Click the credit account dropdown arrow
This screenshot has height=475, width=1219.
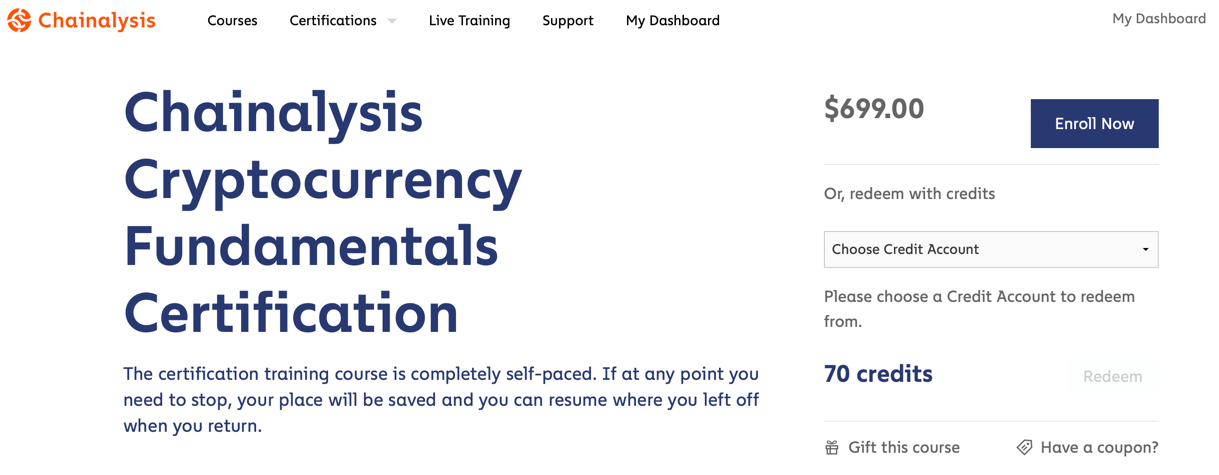pyautogui.click(x=1146, y=250)
